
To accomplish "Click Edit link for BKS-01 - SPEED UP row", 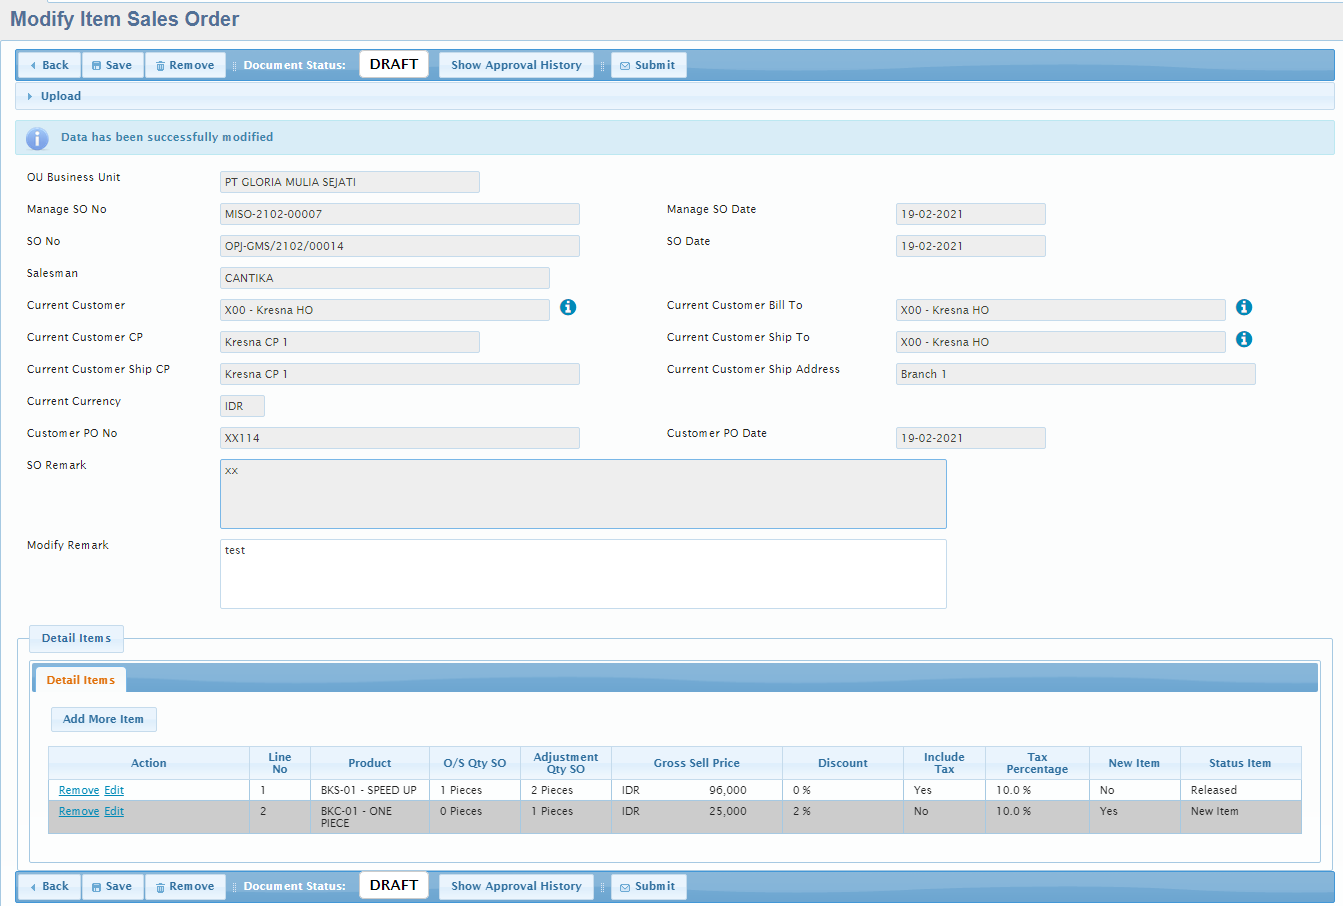I will tap(114, 790).
